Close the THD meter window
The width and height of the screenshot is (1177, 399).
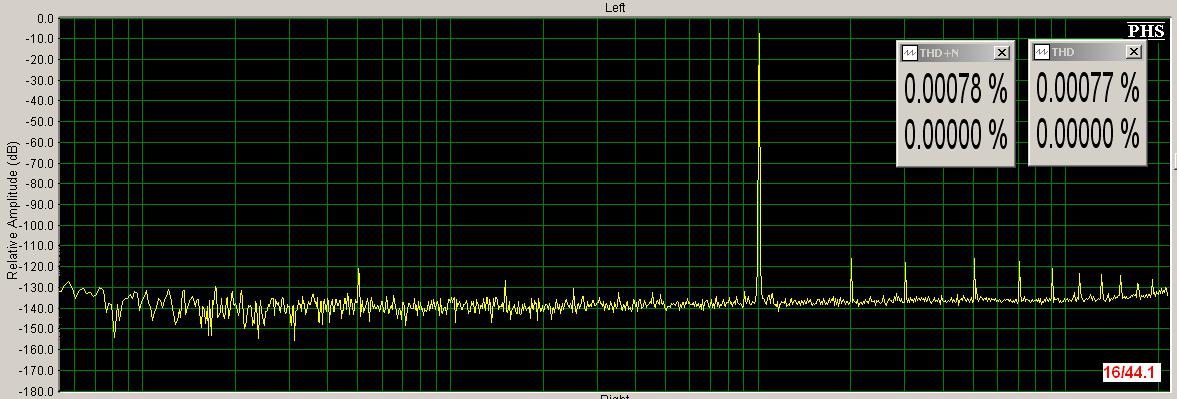coord(1133,52)
